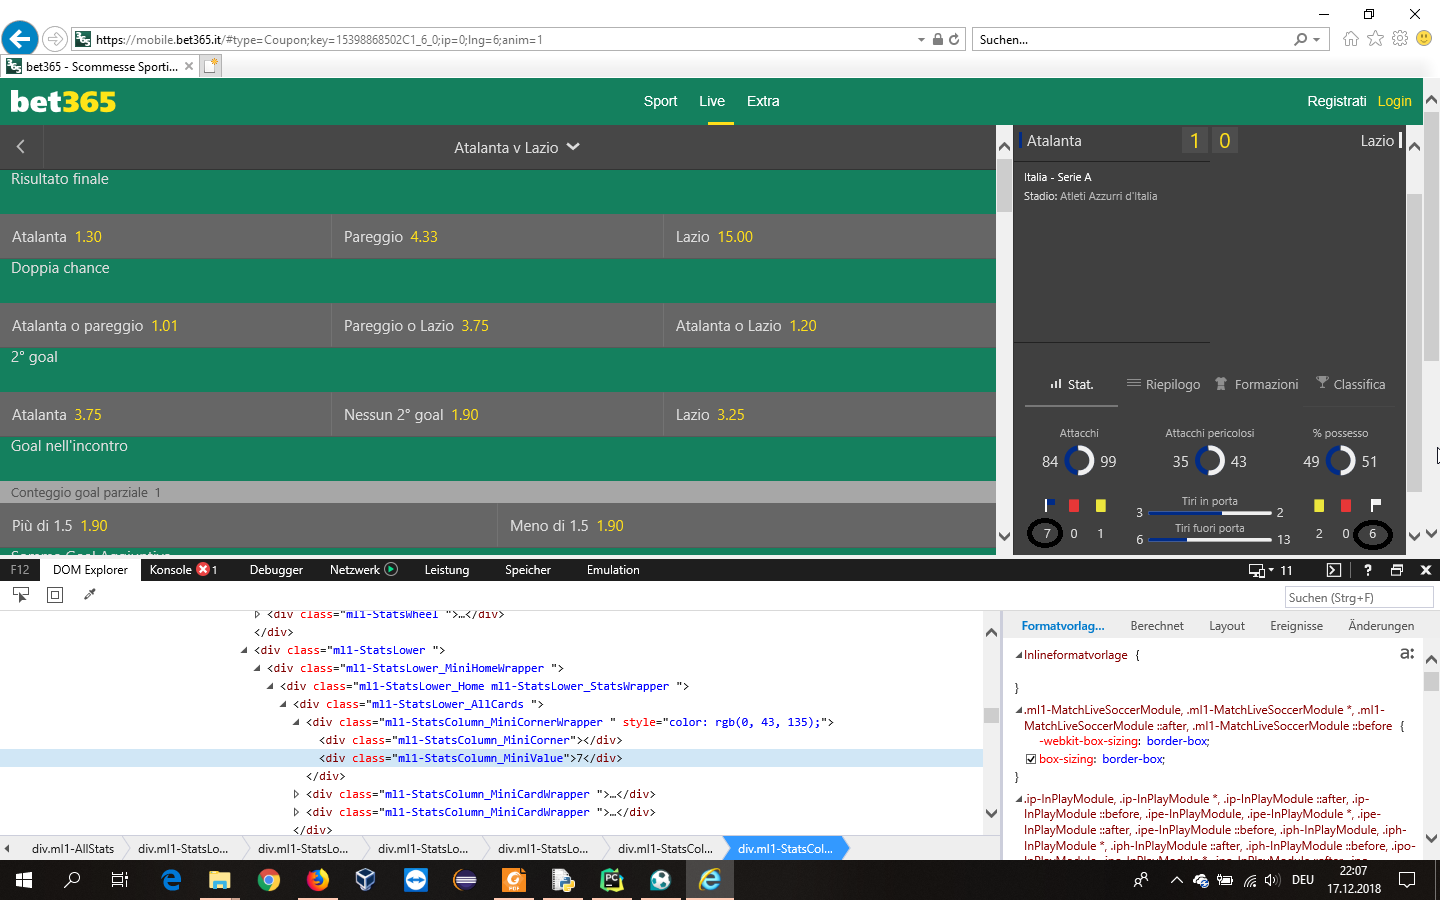The height and width of the screenshot is (900, 1440).
Task: Choose Più di 1.5 at 1.90
Action: tap(248, 525)
